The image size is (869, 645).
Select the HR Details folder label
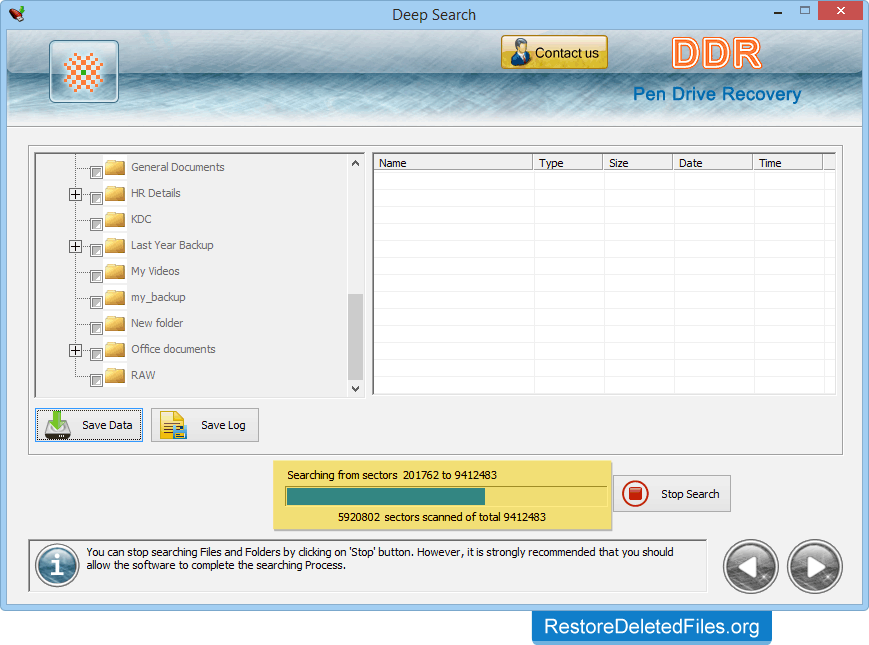pos(155,193)
